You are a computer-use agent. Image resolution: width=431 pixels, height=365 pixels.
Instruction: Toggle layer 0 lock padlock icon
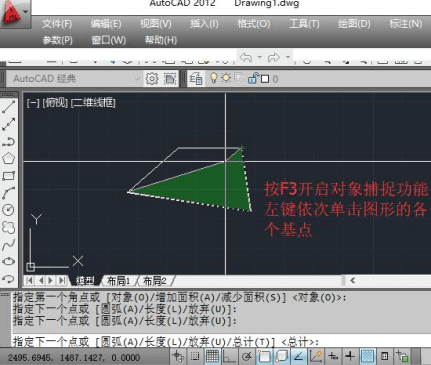253,78
